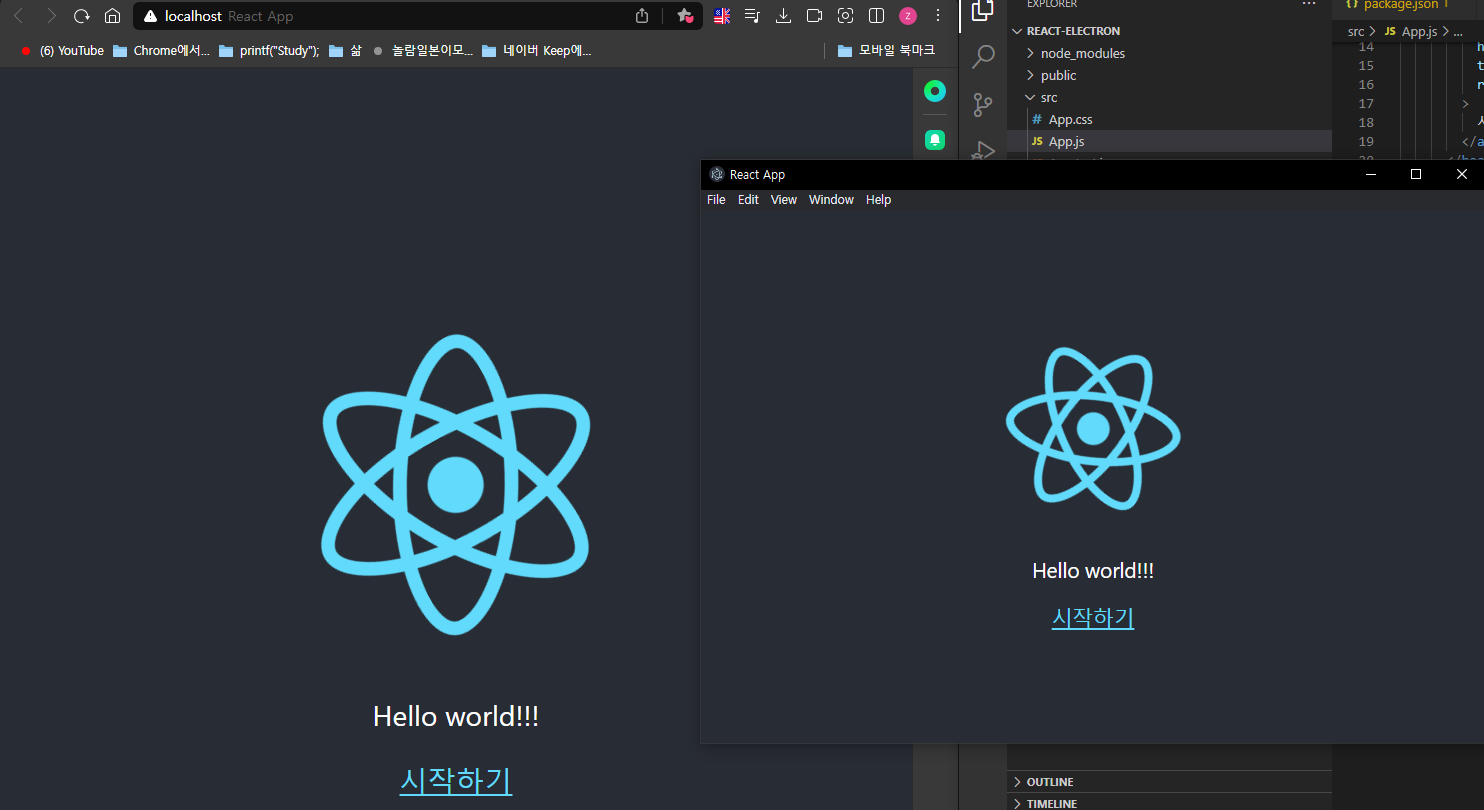Open the pink Z profile avatar
Image resolution: width=1484 pixels, height=810 pixels.
[x=908, y=16]
